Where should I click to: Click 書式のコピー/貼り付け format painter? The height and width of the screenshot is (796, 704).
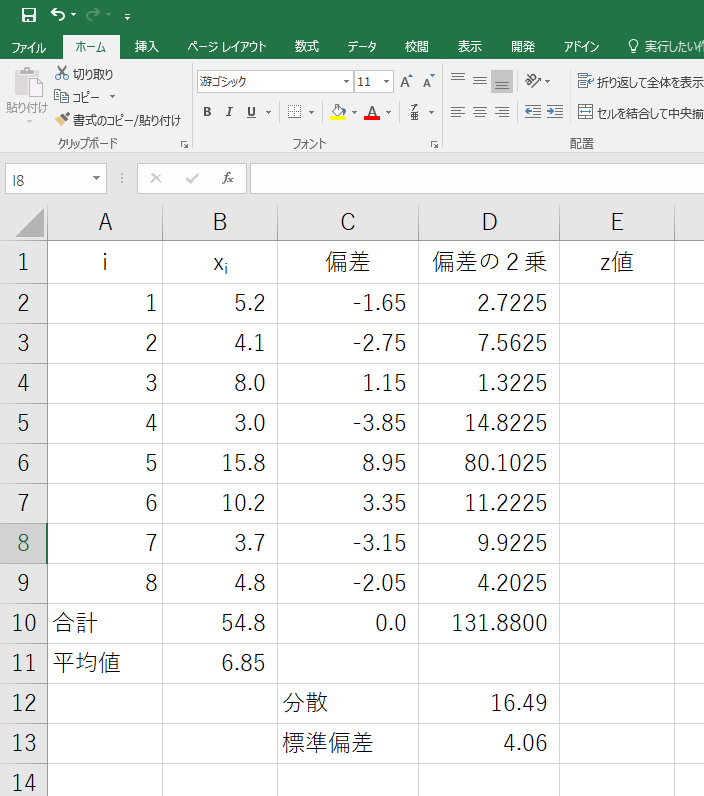[118, 120]
